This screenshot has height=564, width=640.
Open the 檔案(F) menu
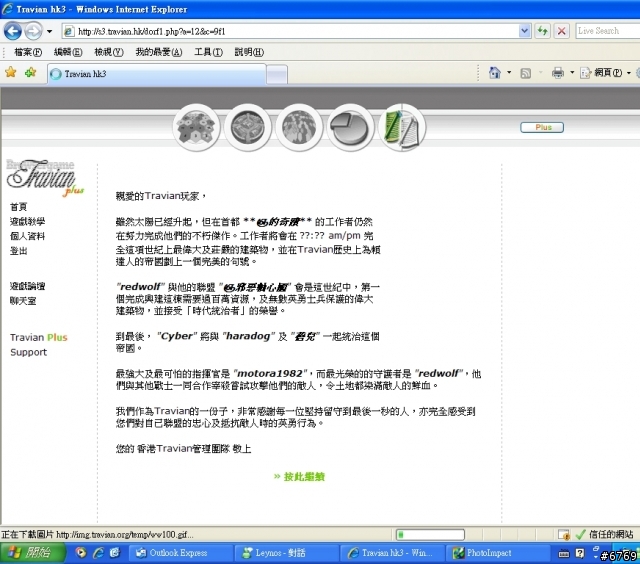28,52
